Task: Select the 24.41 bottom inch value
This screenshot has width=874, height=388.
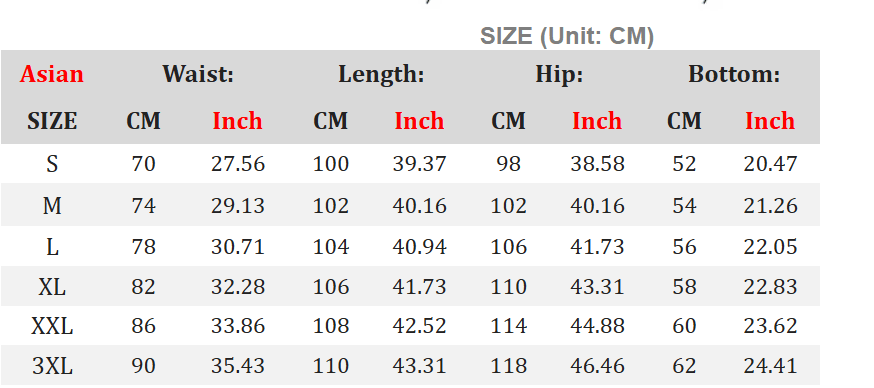Action: click(x=770, y=366)
